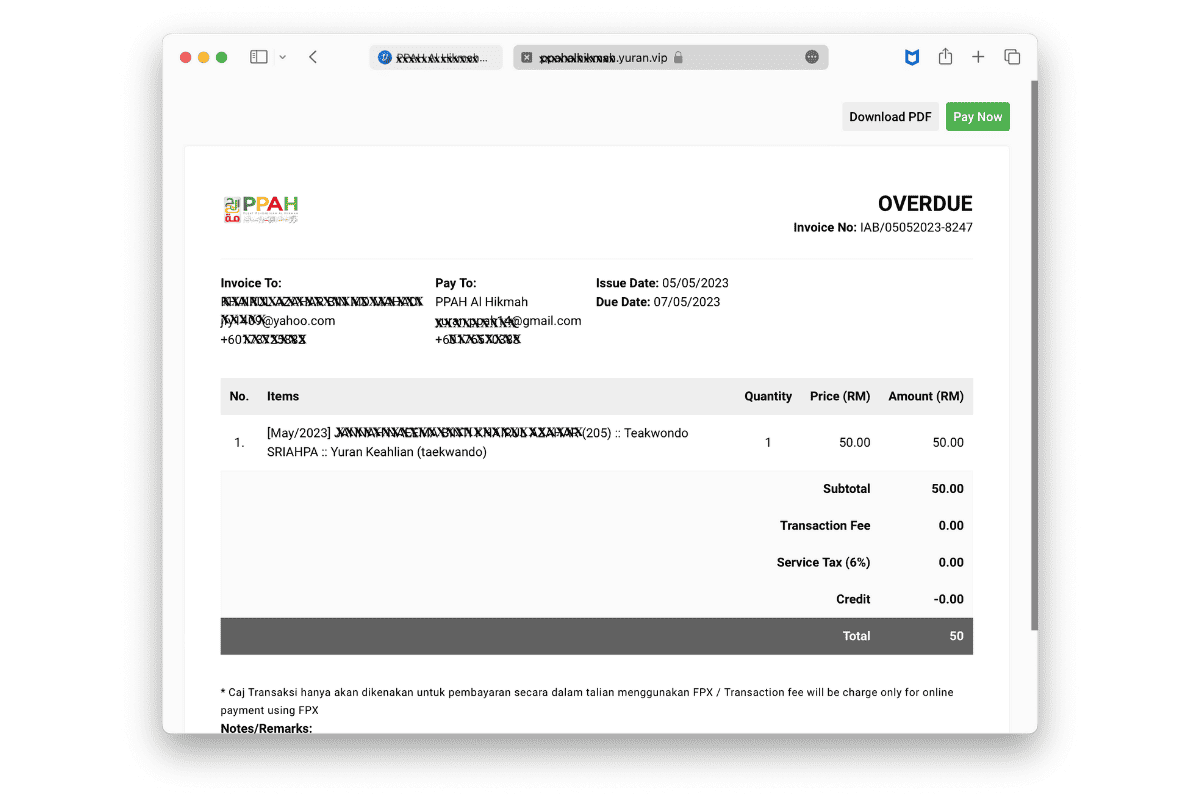Click the Amount (RM) column header
This screenshot has height=800, width=1200.
pyautogui.click(x=926, y=396)
